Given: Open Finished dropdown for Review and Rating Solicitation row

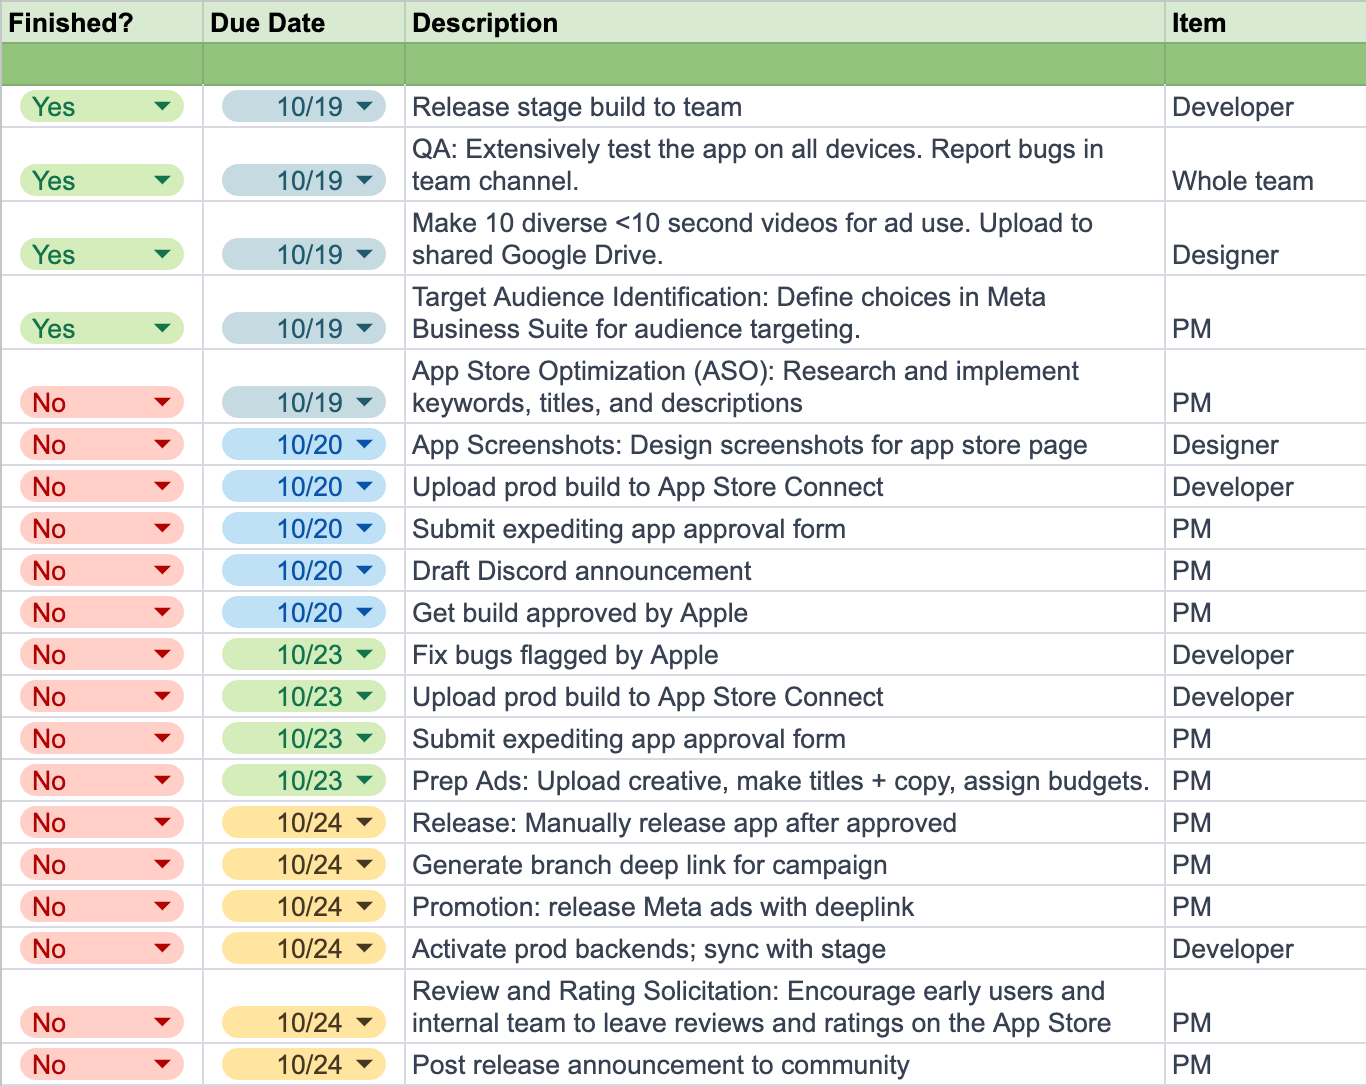Looking at the screenshot, I should click(x=102, y=1023).
